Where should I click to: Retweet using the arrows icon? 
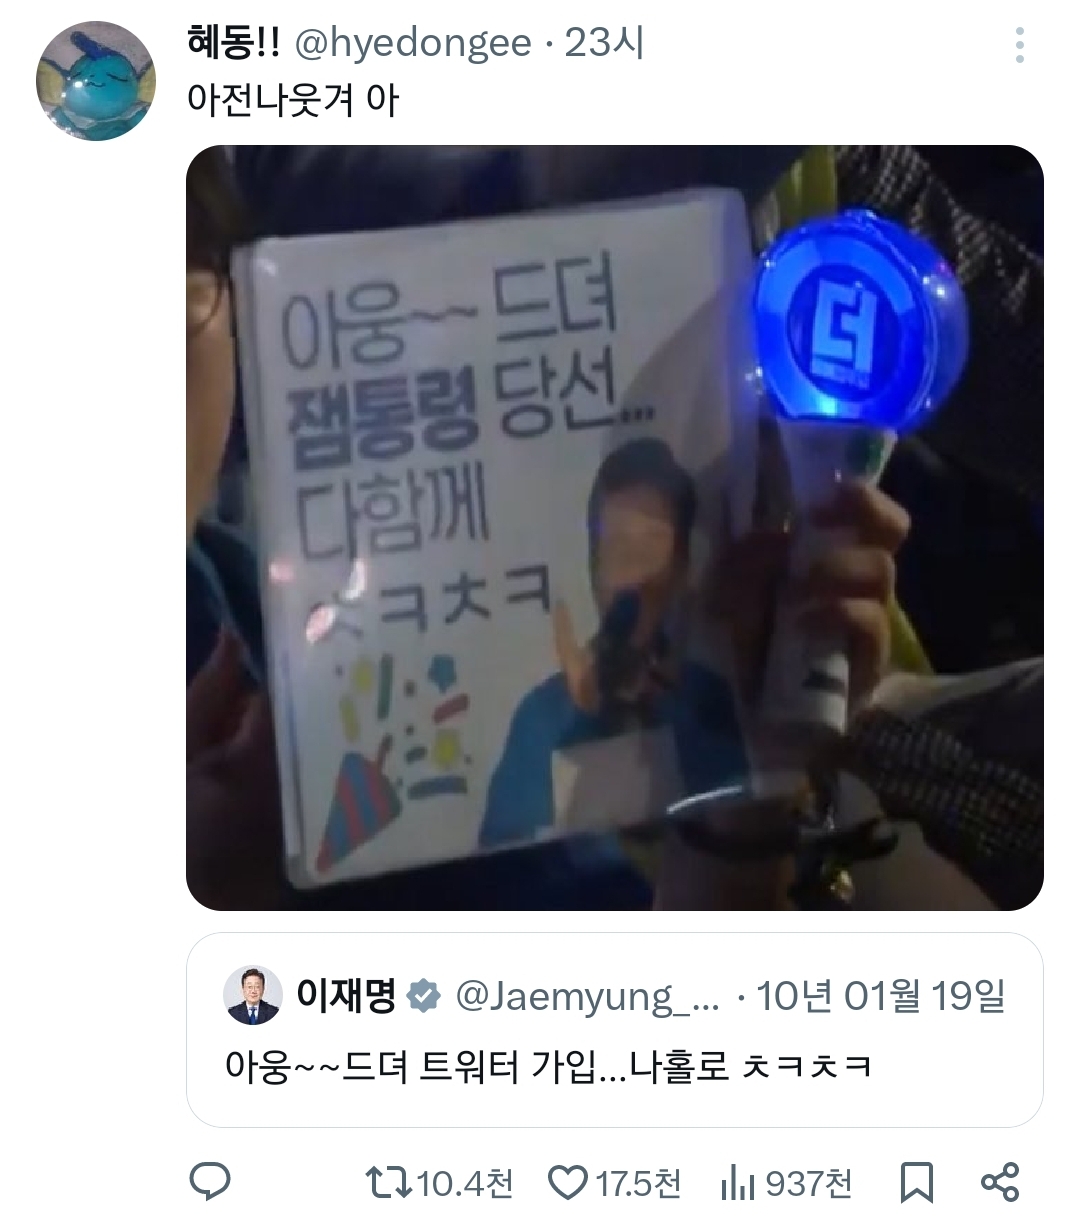[389, 1184]
